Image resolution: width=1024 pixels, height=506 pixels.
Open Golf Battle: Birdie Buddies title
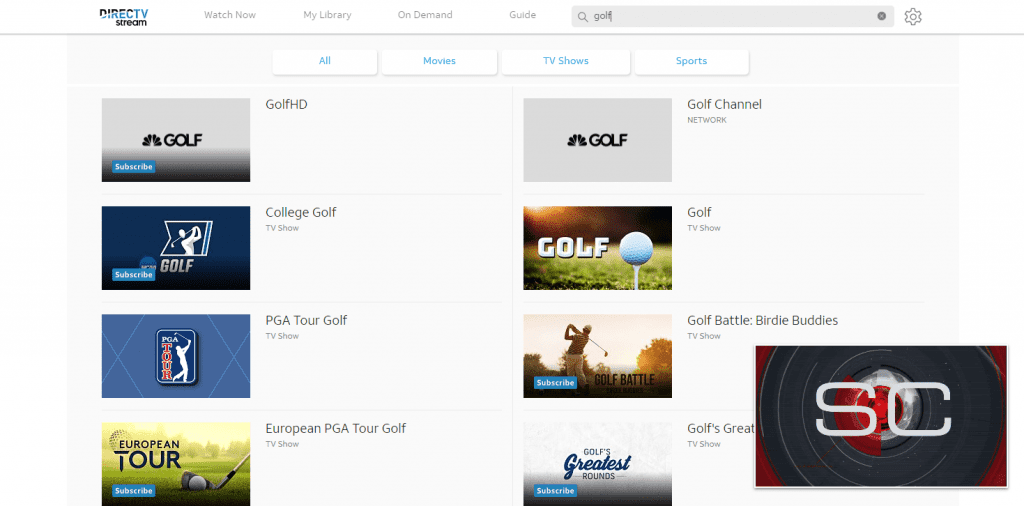point(762,321)
